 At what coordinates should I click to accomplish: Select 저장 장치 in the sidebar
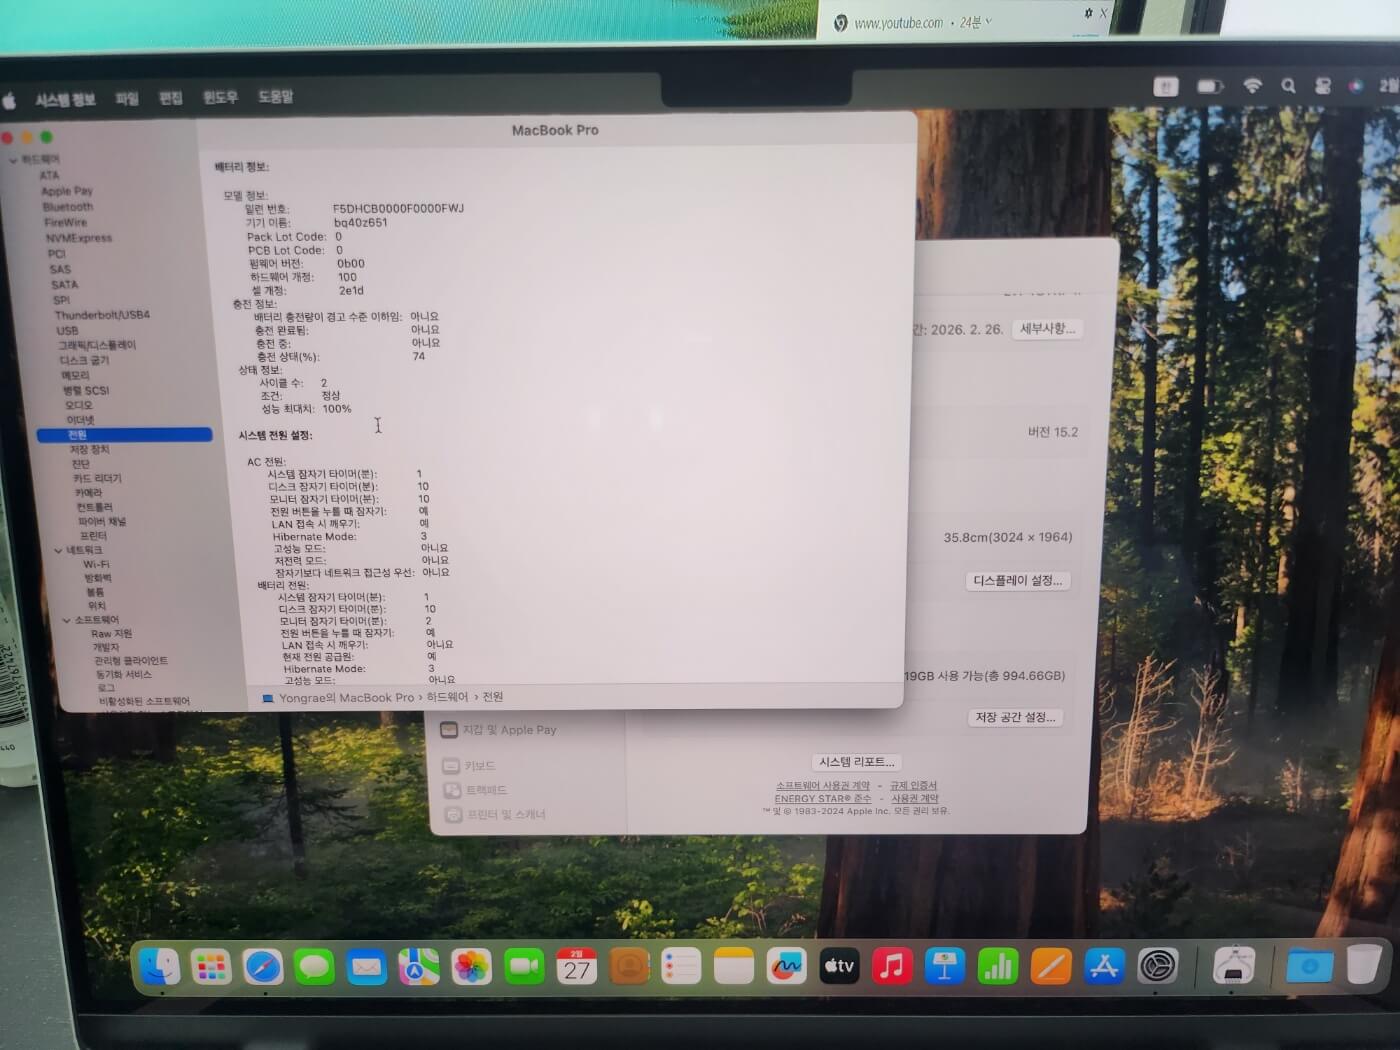(90, 450)
